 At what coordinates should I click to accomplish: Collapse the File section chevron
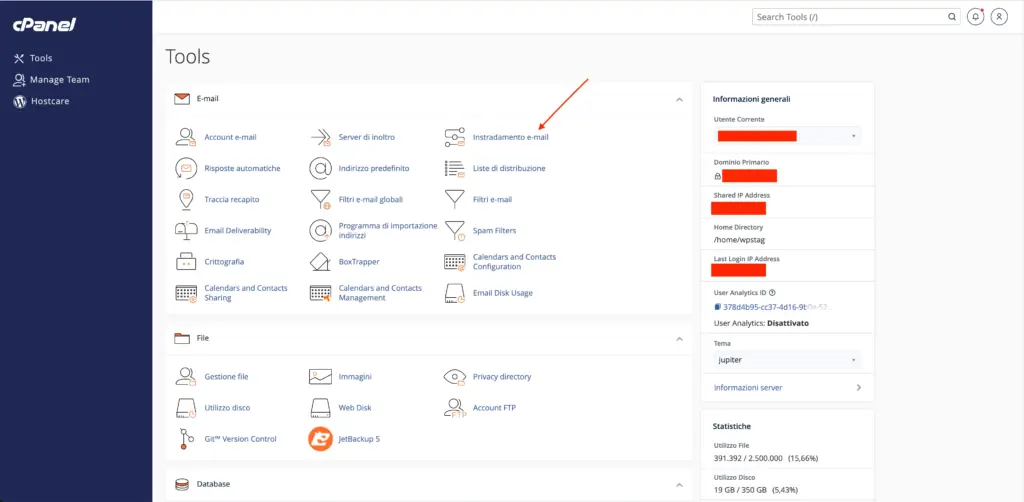point(679,339)
